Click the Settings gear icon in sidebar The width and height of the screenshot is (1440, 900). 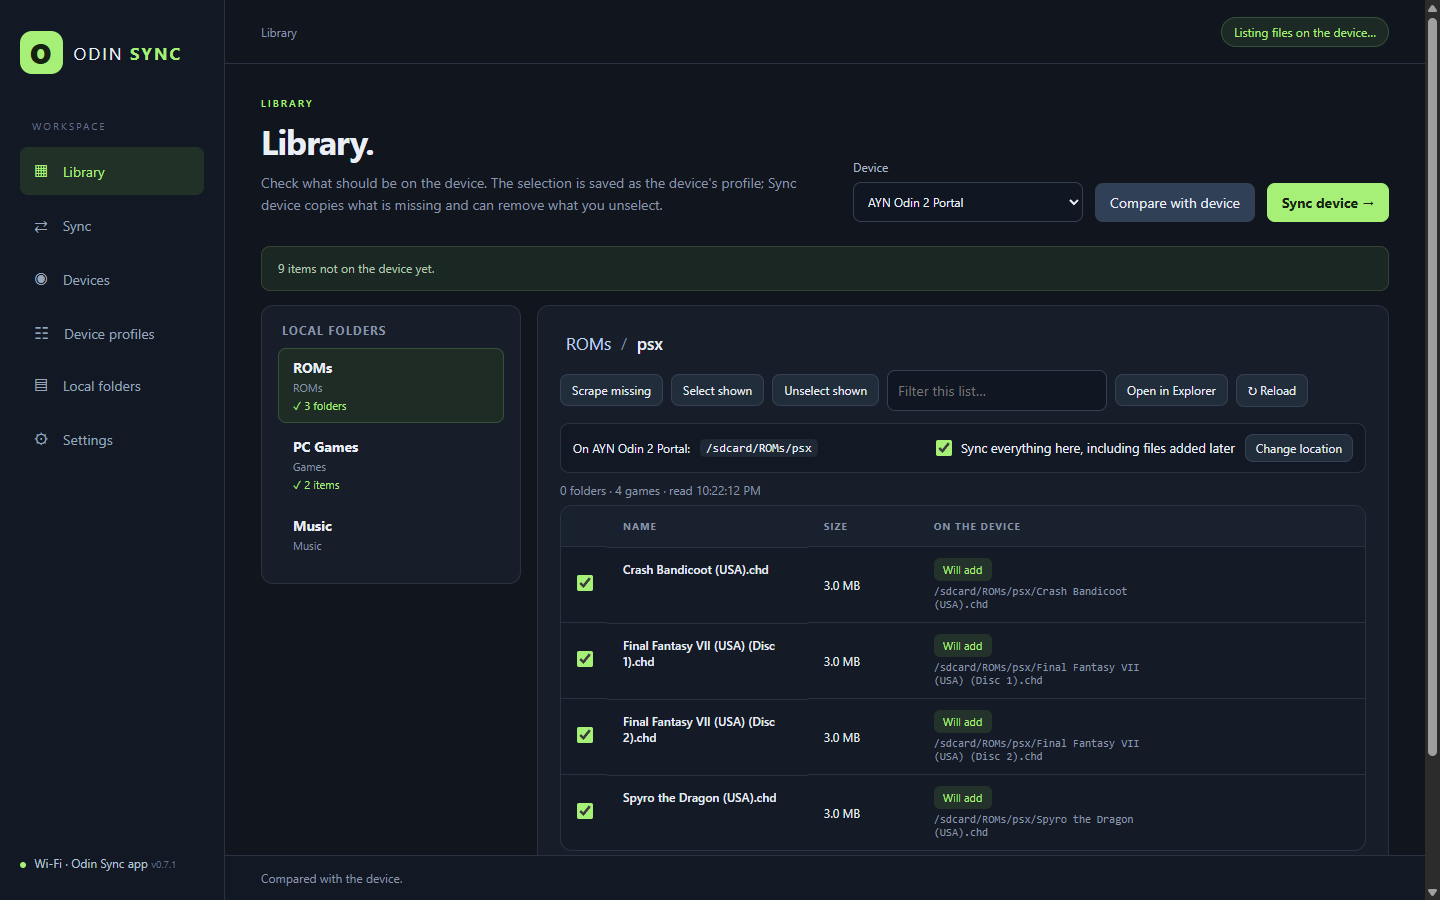click(x=41, y=439)
